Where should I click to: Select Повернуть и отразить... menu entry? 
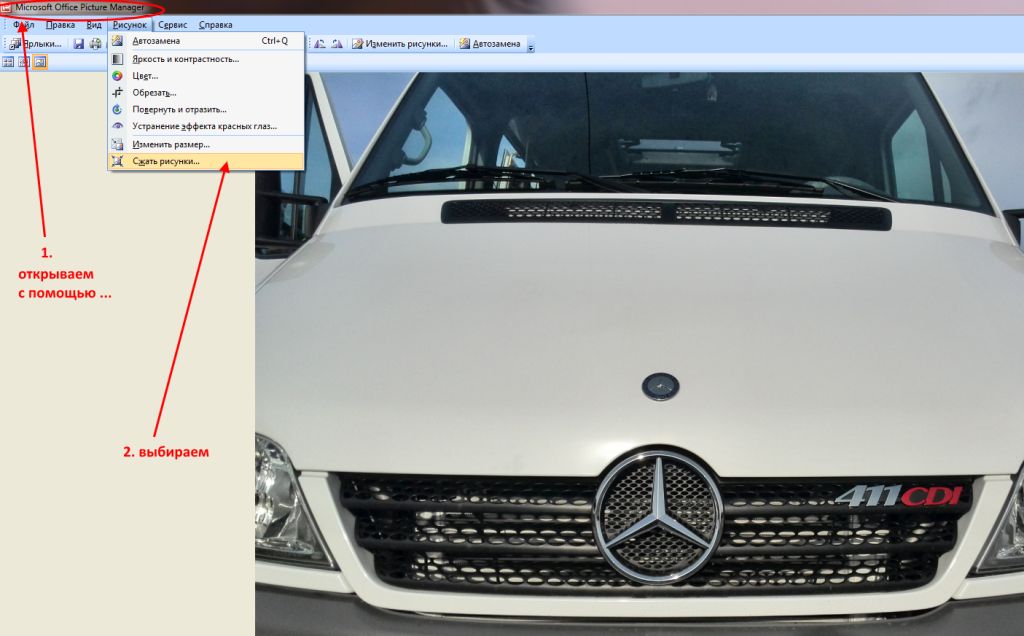206,110
